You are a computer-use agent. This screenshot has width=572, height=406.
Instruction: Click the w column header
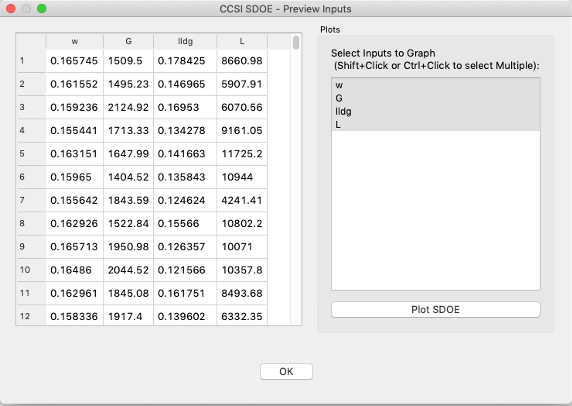75,41
